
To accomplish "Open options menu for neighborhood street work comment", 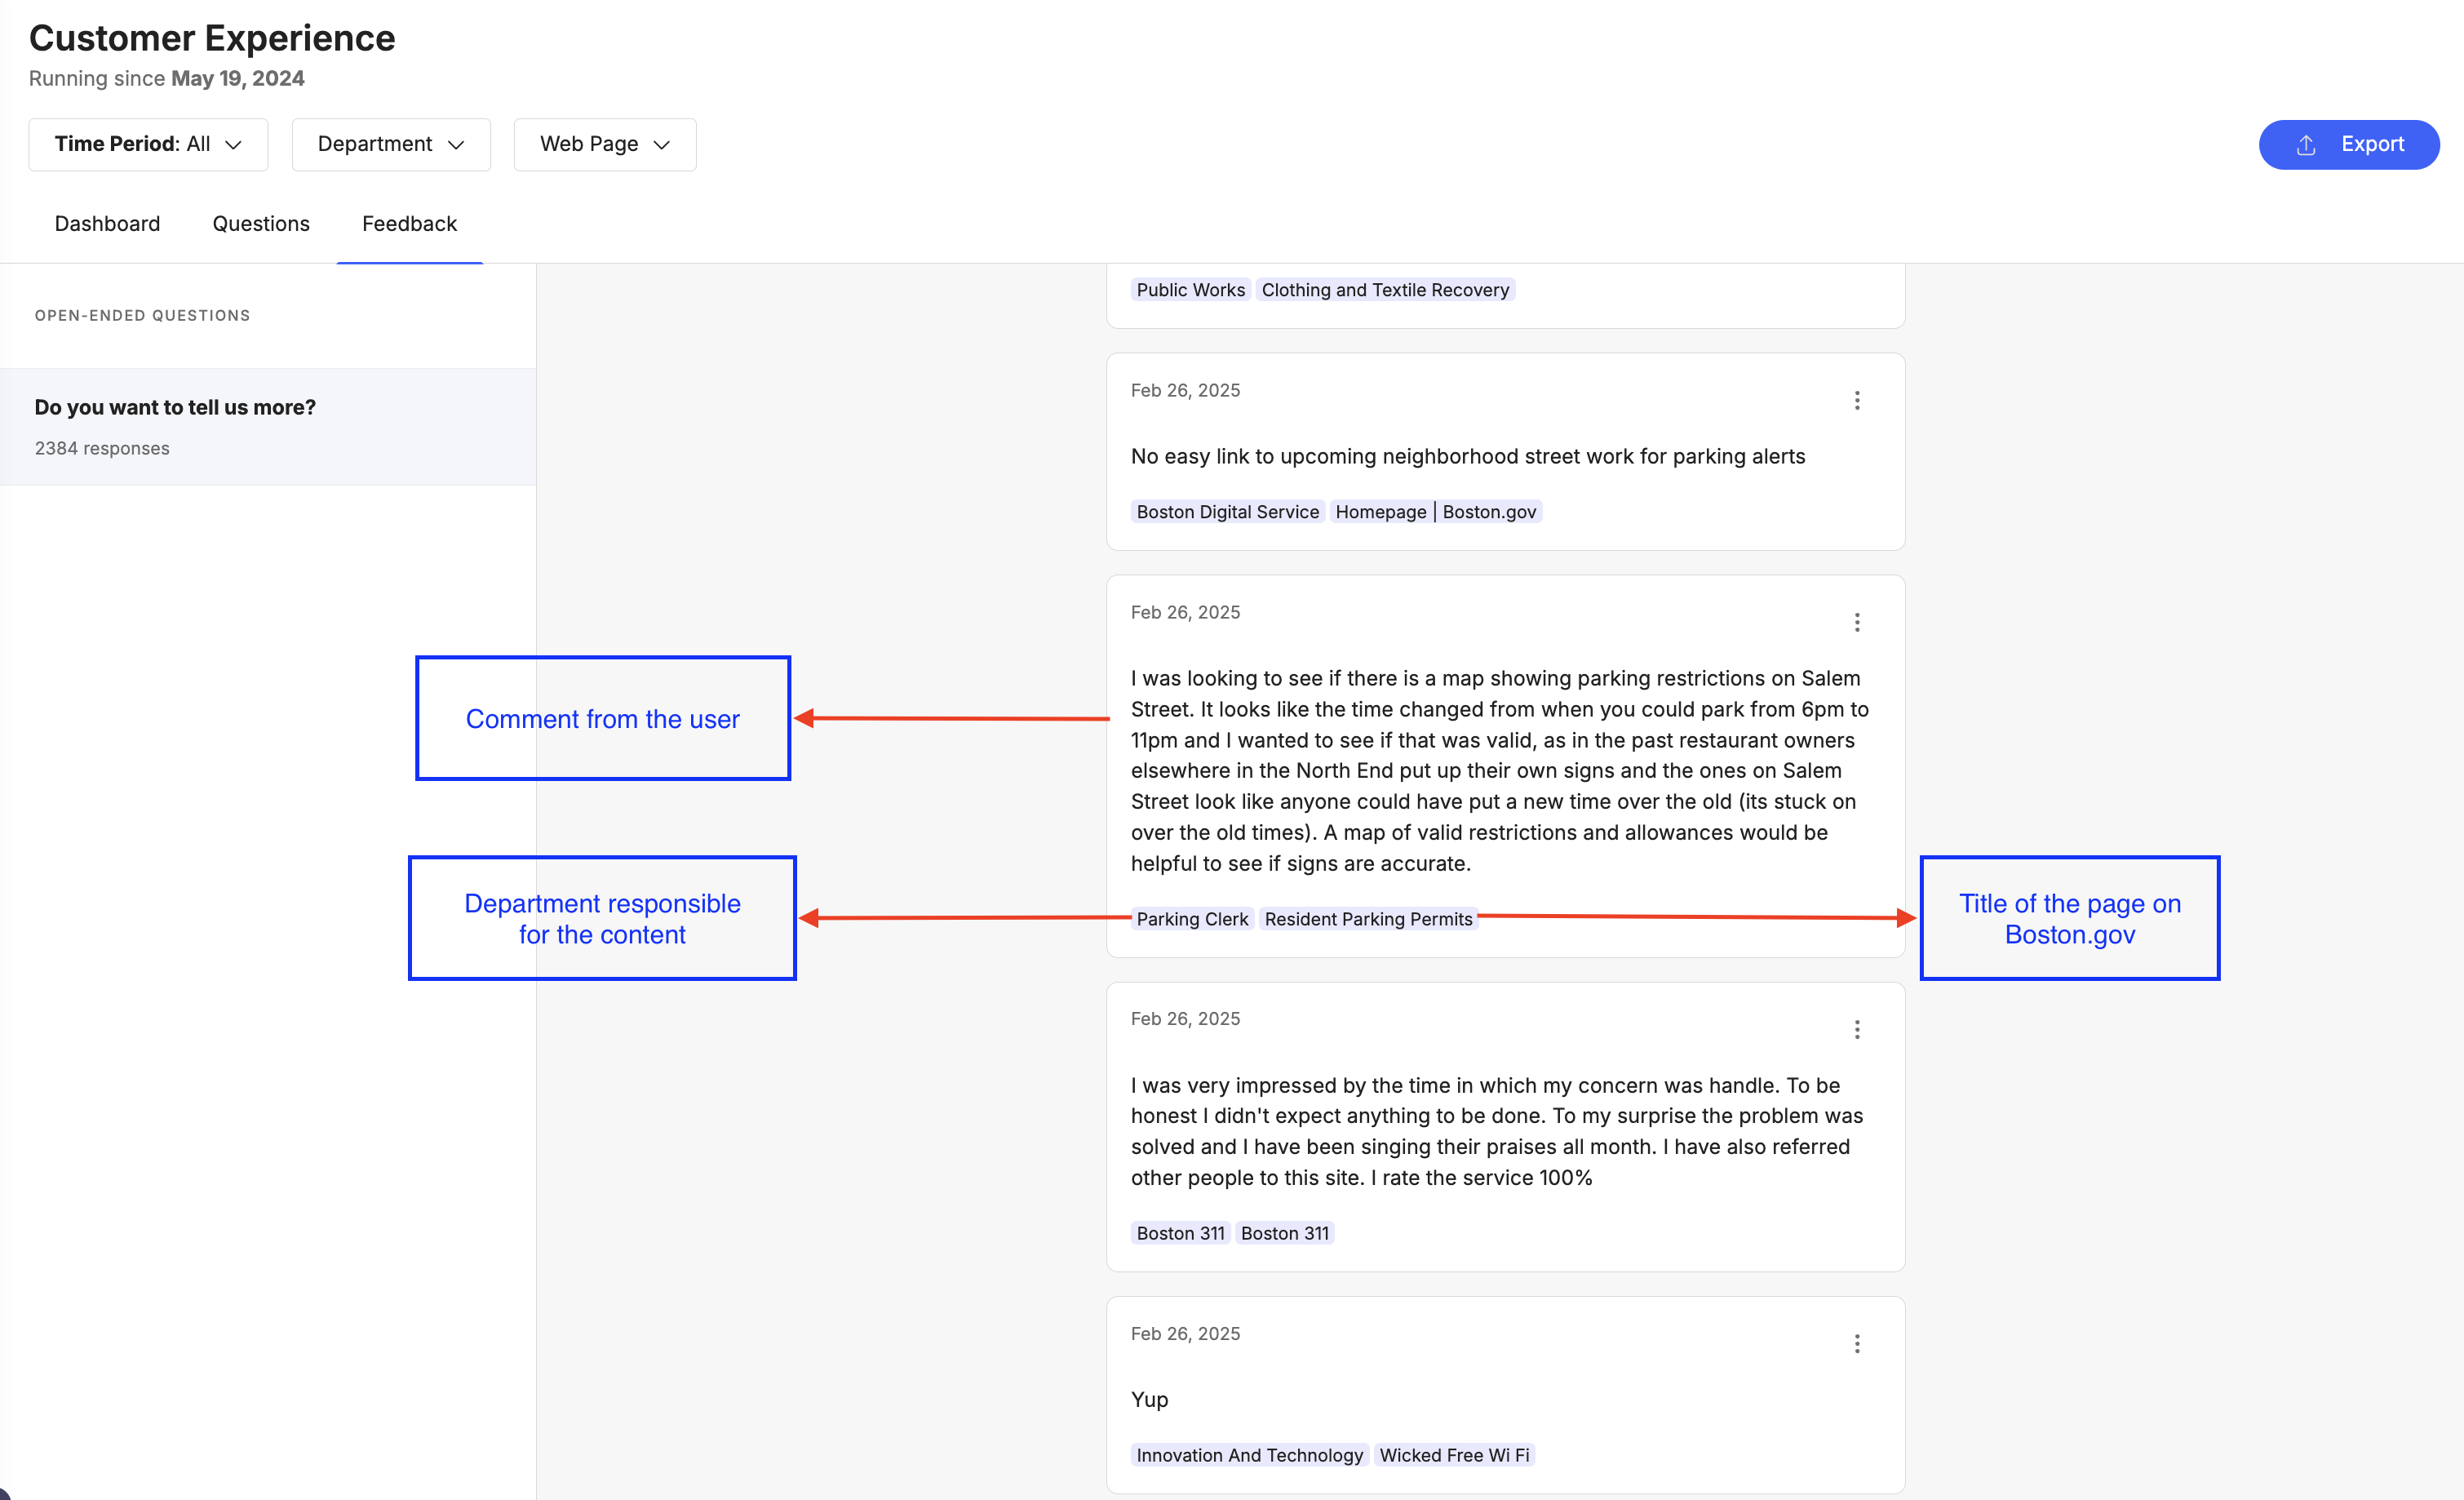I will [x=1857, y=400].
